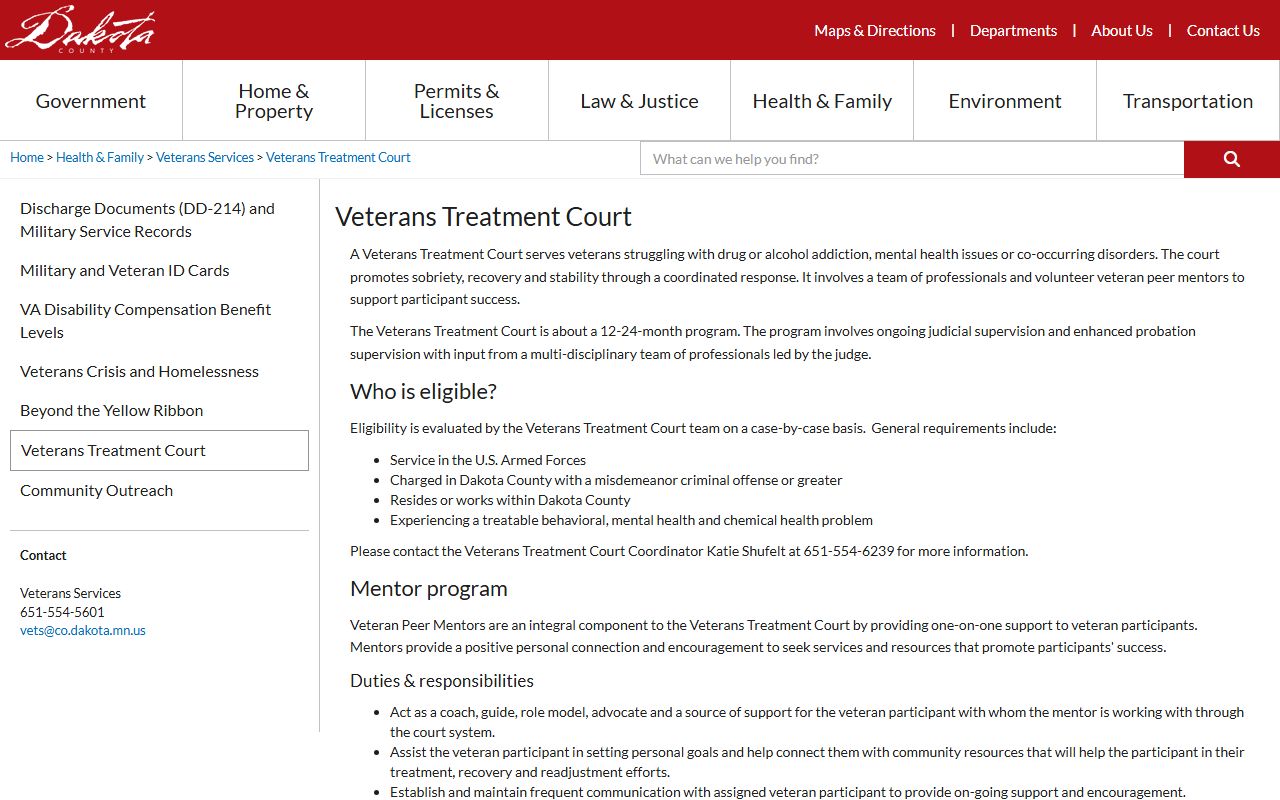This screenshot has height=800, width=1280.
Task: Click sidebar phone number 651-554-5601
Action: tap(62, 612)
